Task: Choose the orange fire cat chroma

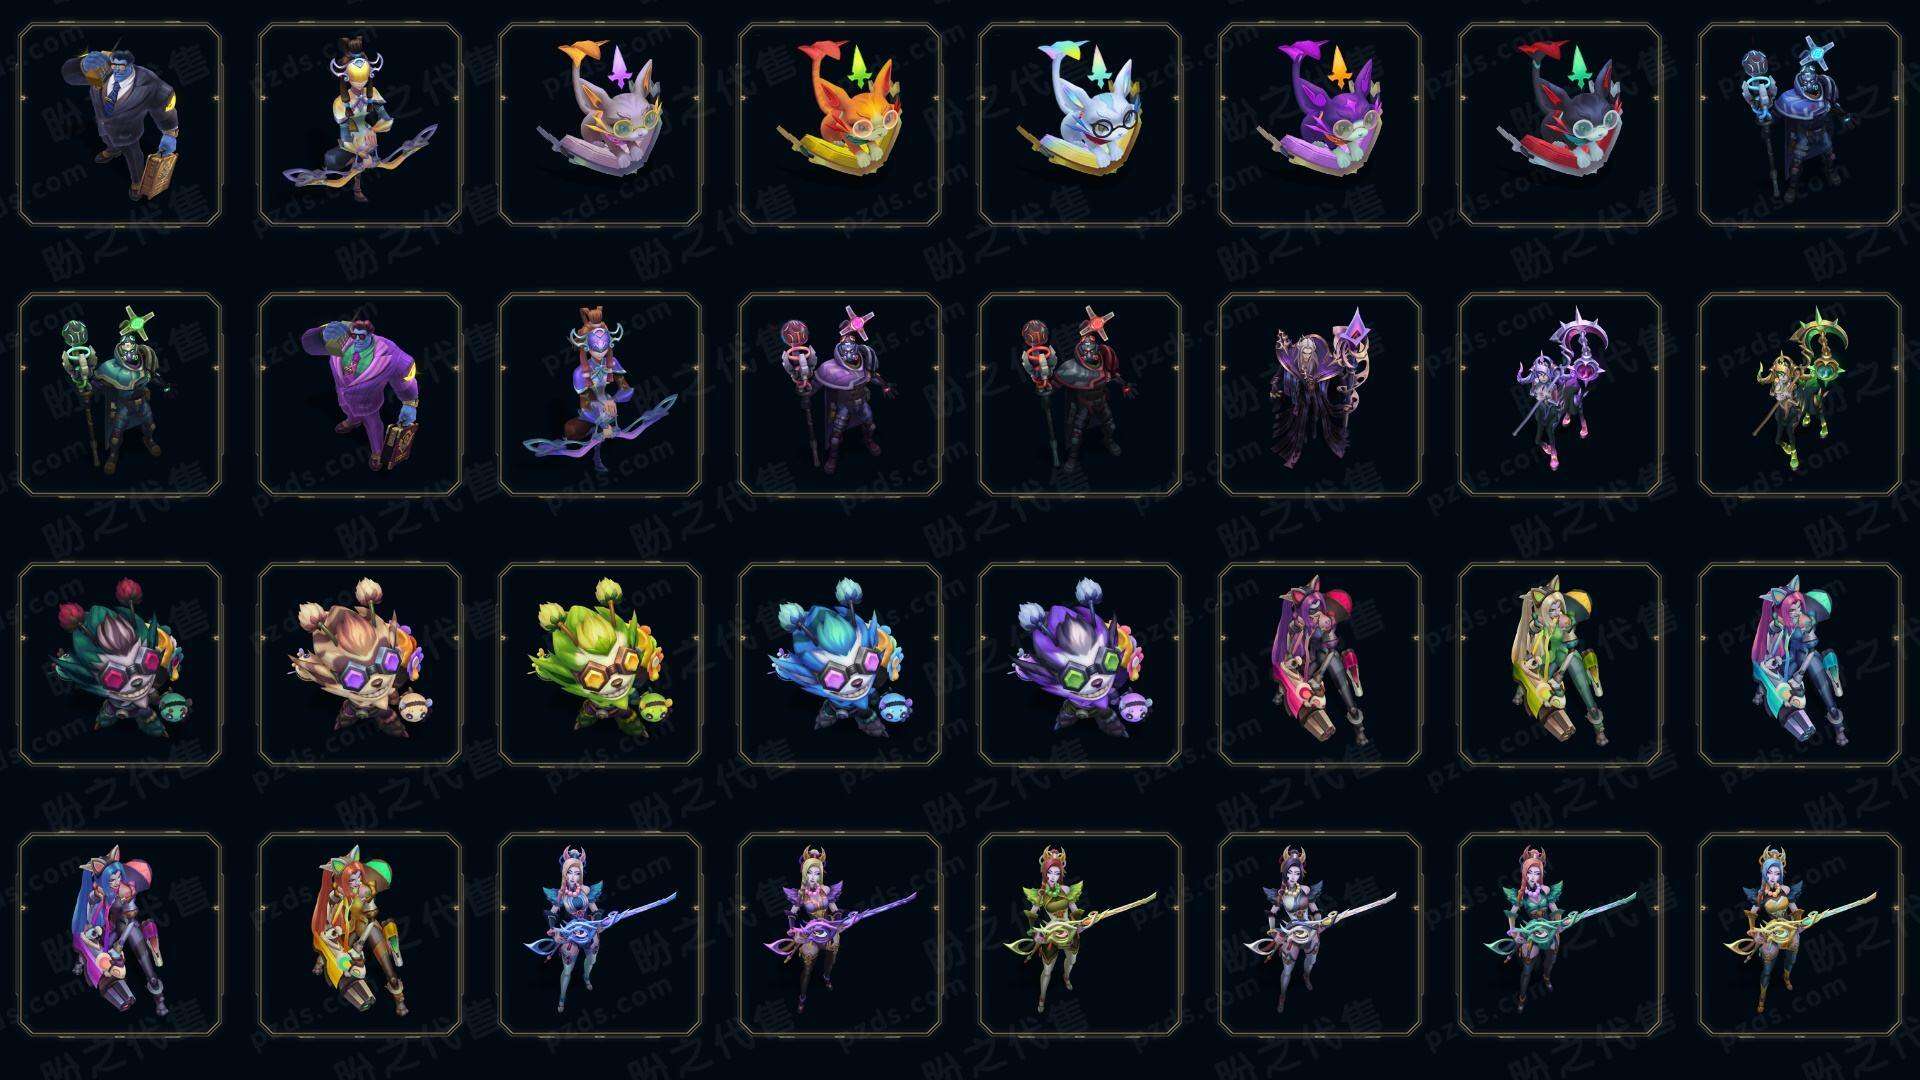Action: pyautogui.click(x=840, y=125)
